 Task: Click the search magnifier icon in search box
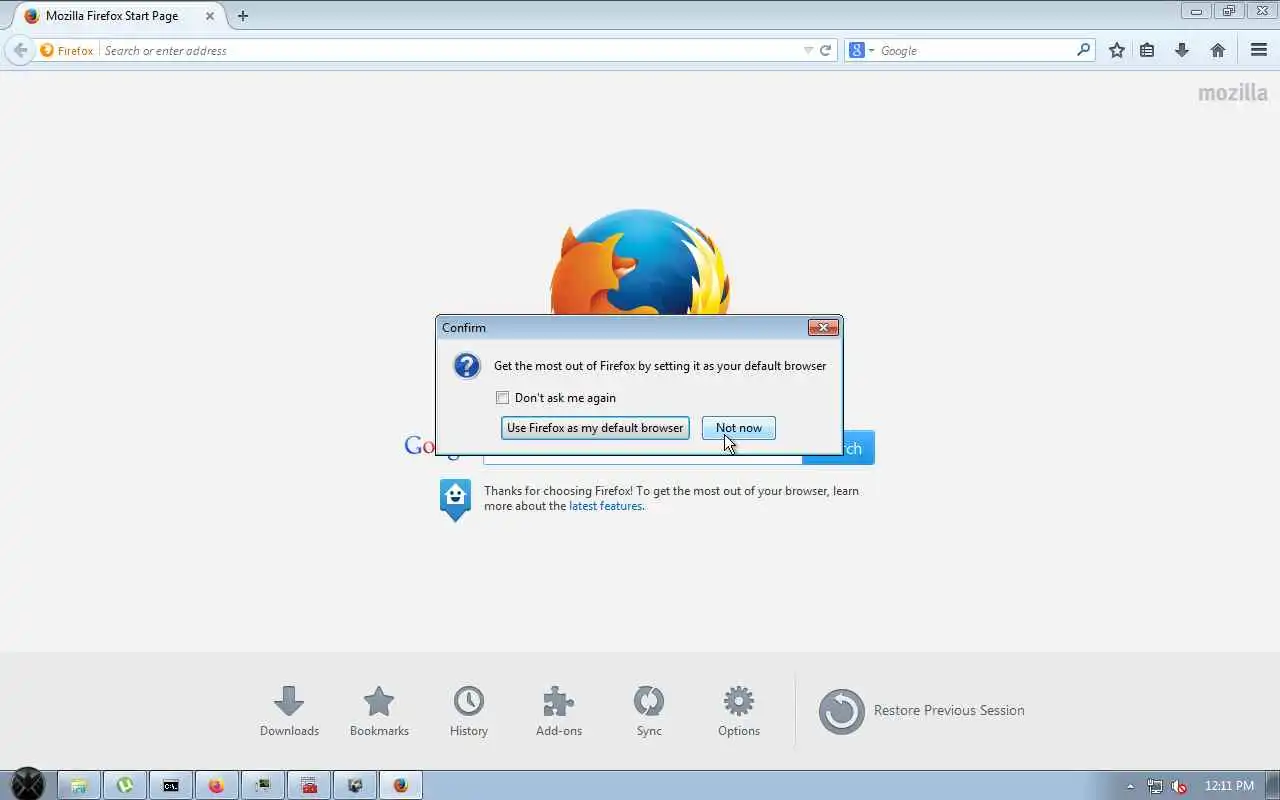(1084, 50)
